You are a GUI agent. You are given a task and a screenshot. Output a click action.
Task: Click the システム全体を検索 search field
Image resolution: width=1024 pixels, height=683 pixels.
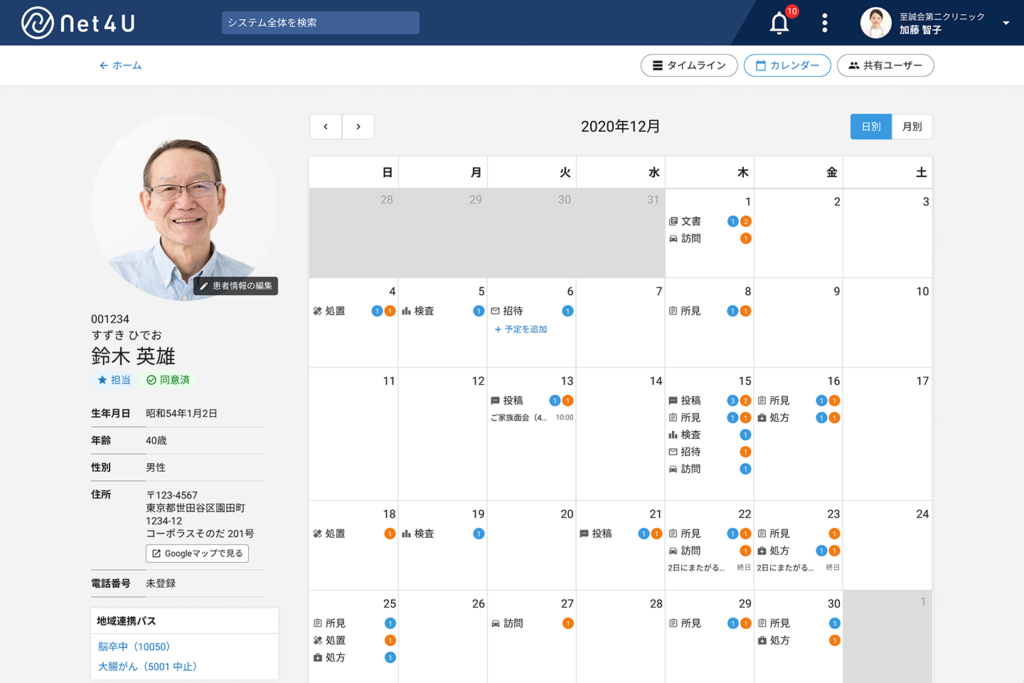pos(318,21)
